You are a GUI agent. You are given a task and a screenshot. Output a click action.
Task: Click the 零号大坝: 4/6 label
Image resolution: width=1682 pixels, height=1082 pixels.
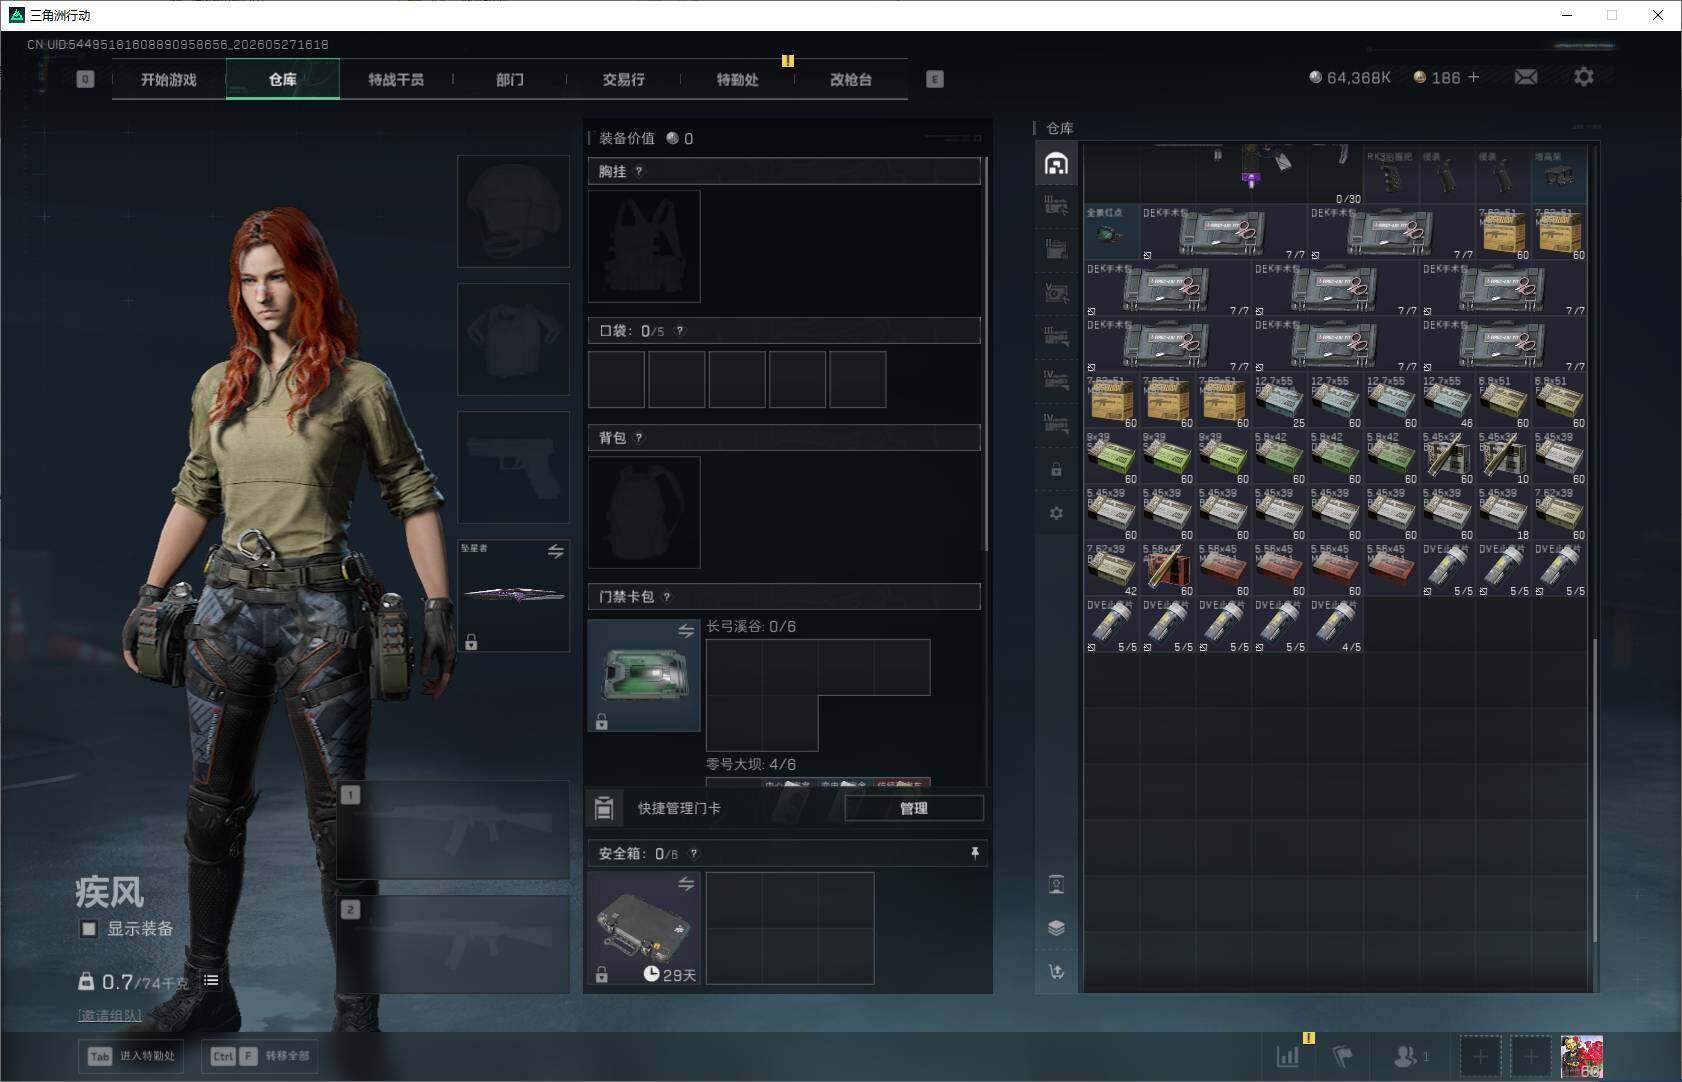click(x=751, y=764)
